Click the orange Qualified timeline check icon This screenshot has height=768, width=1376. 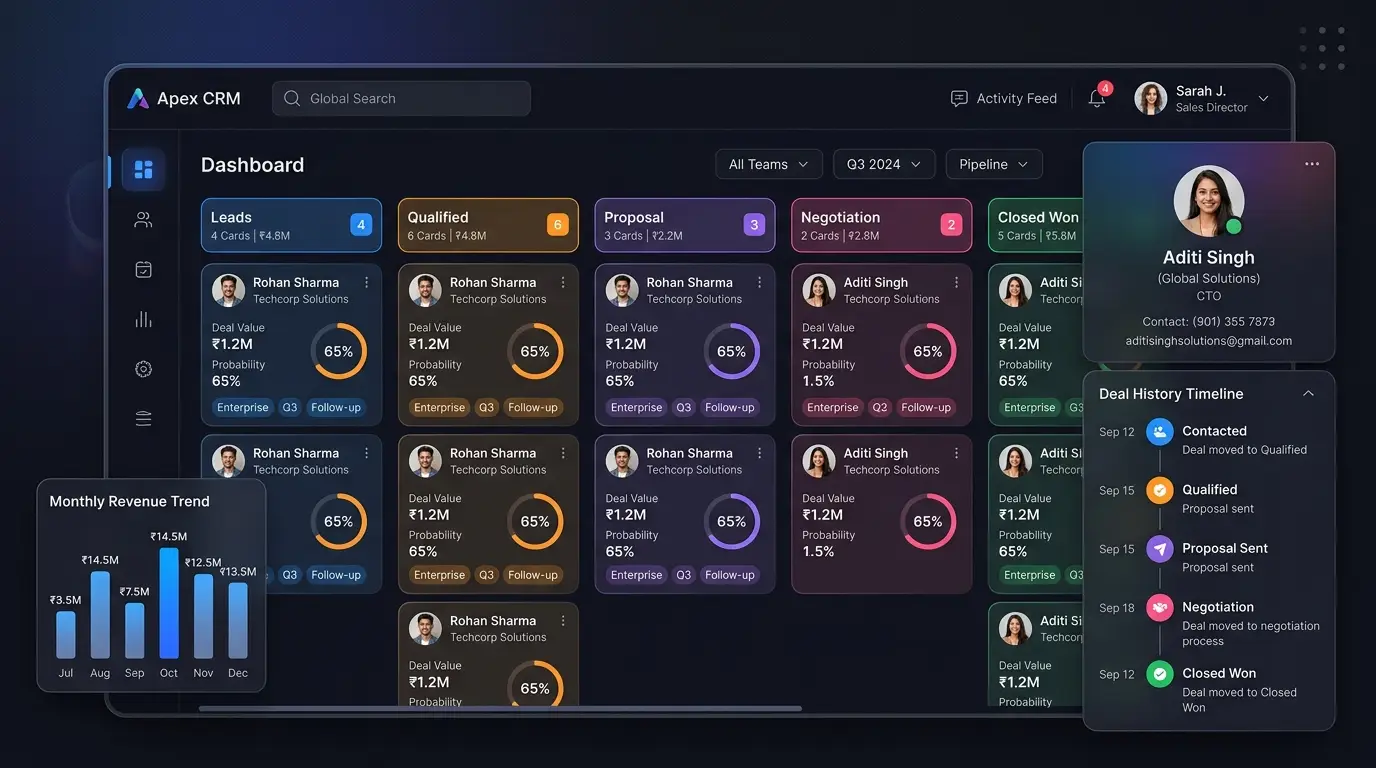coord(1160,490)
